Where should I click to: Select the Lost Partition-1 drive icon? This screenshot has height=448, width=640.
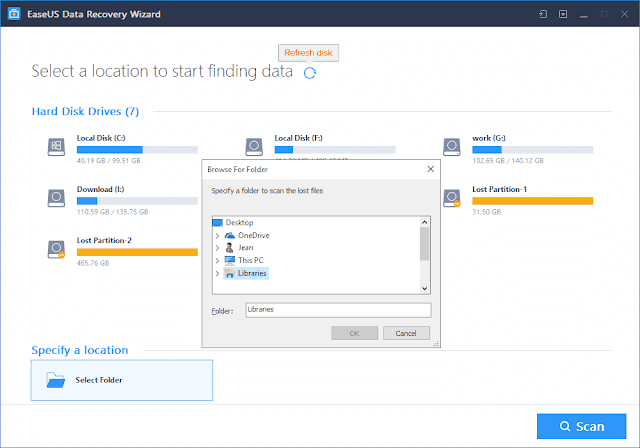click(452, 198)
